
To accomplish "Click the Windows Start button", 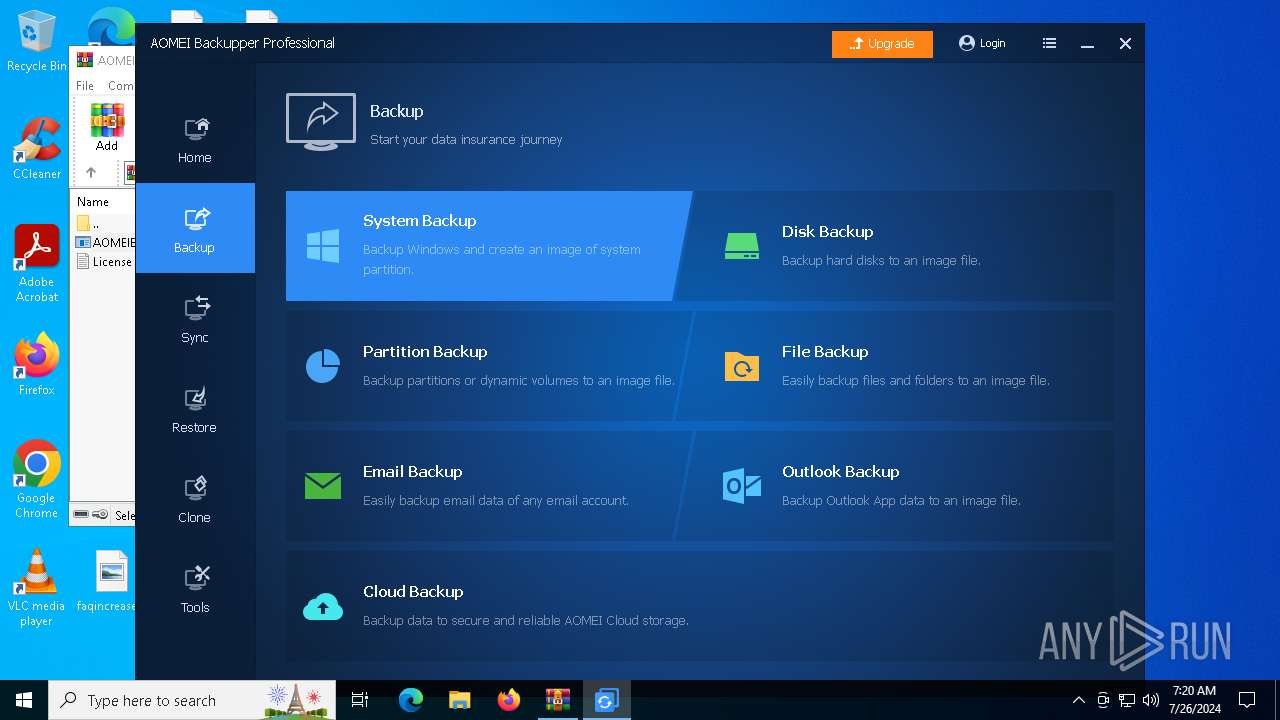I will pyautogui.click(x=24, y=700).
